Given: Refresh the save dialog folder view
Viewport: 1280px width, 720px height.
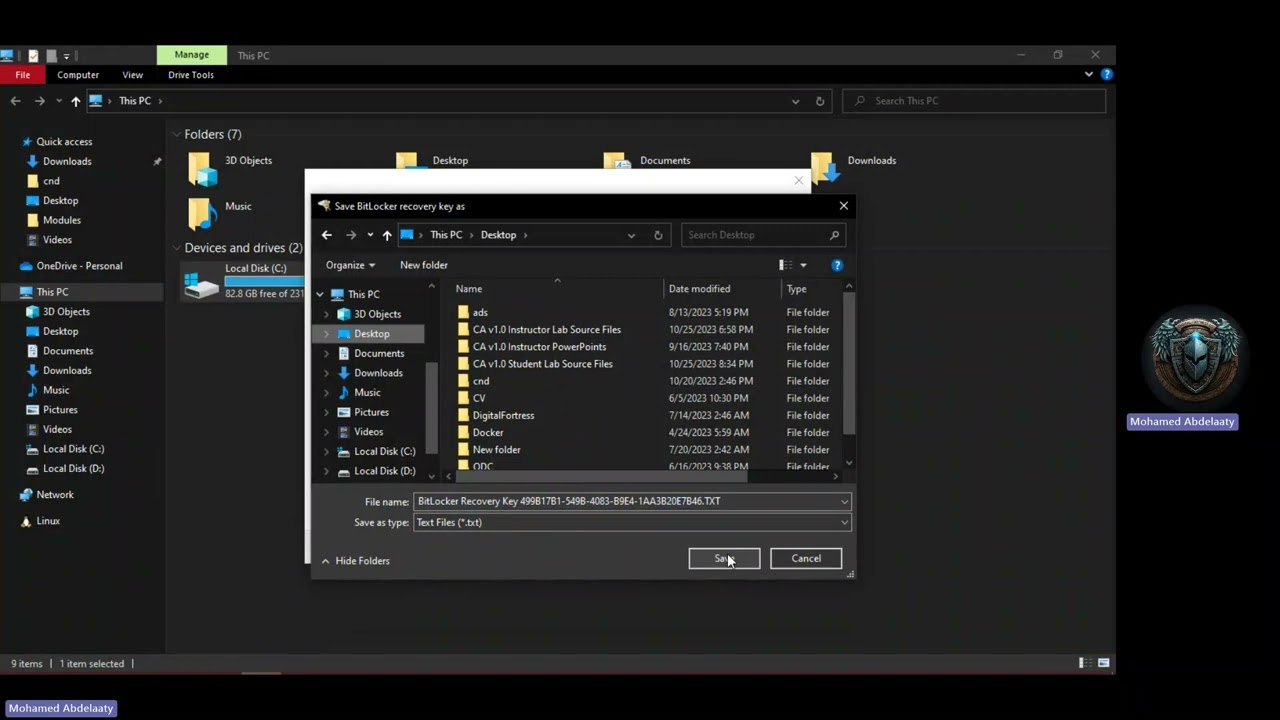Looking at the screenshot, I should click(658, 235).
